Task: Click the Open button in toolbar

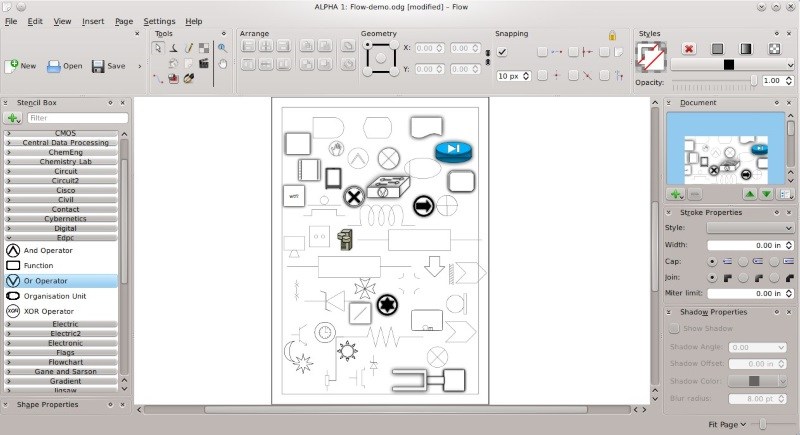Action: (x=64, y=66)
